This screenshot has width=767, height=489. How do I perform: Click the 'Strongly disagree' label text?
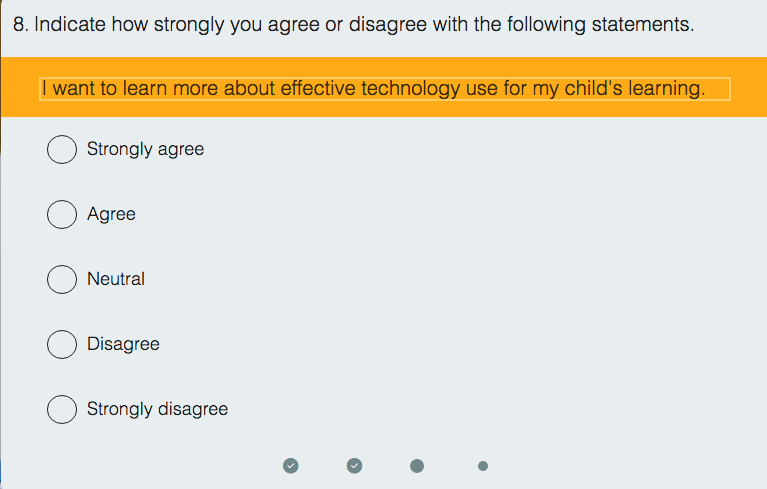157,409
